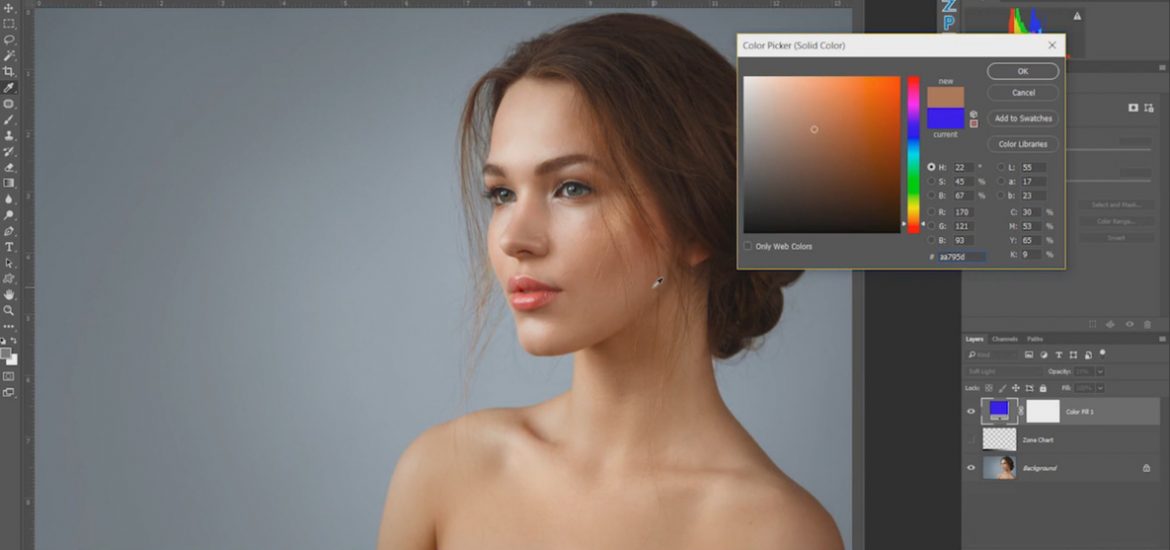Select the L lightness radio button
This screenshot has height=550, width=1170.
(x=1001, y=167)
